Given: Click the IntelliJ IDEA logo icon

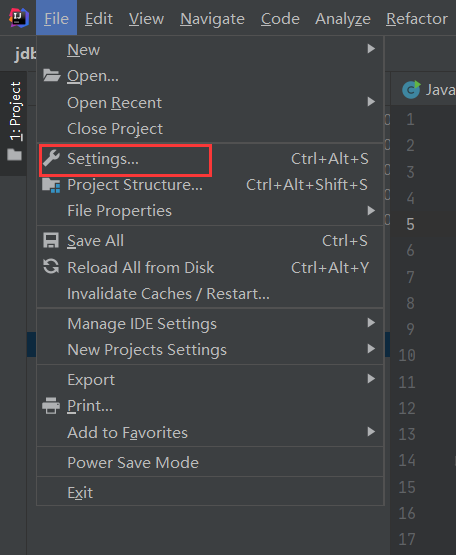Looking at the screenshot, I should 19,18.
